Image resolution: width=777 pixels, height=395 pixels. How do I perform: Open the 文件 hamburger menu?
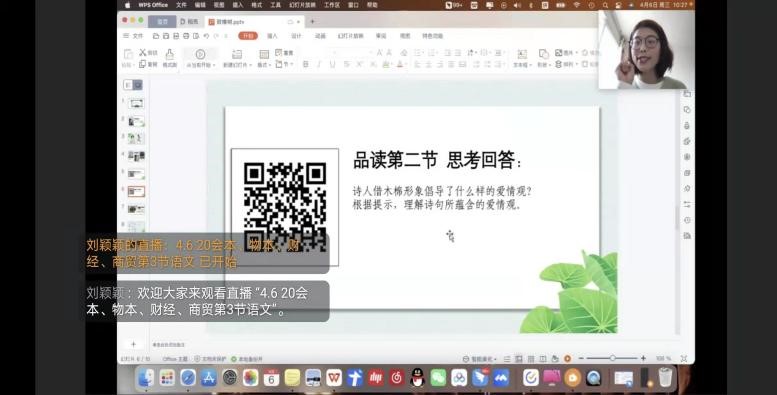(x=133, y=36)
